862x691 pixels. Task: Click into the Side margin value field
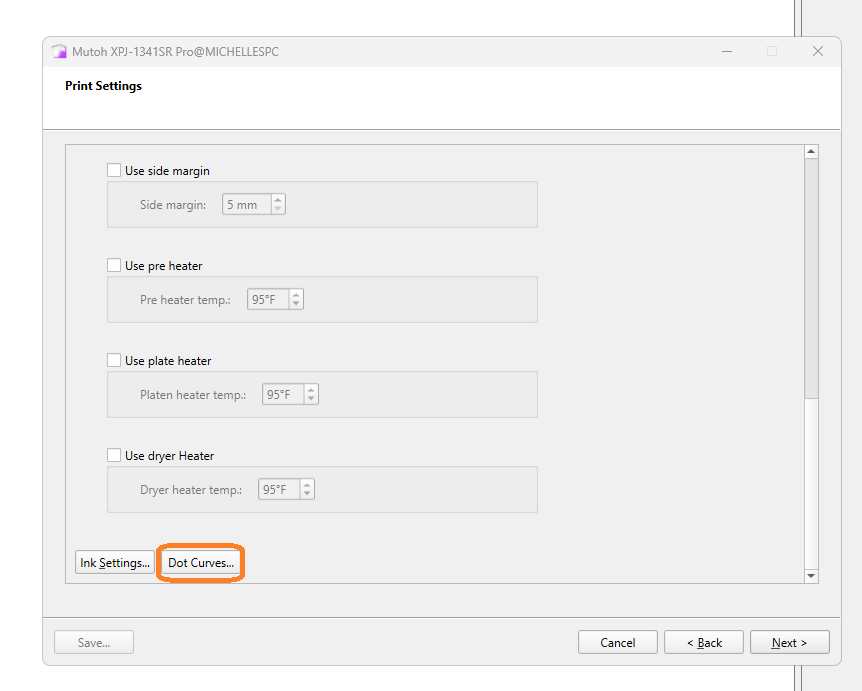pyautogui.click(x=247, y=204)
